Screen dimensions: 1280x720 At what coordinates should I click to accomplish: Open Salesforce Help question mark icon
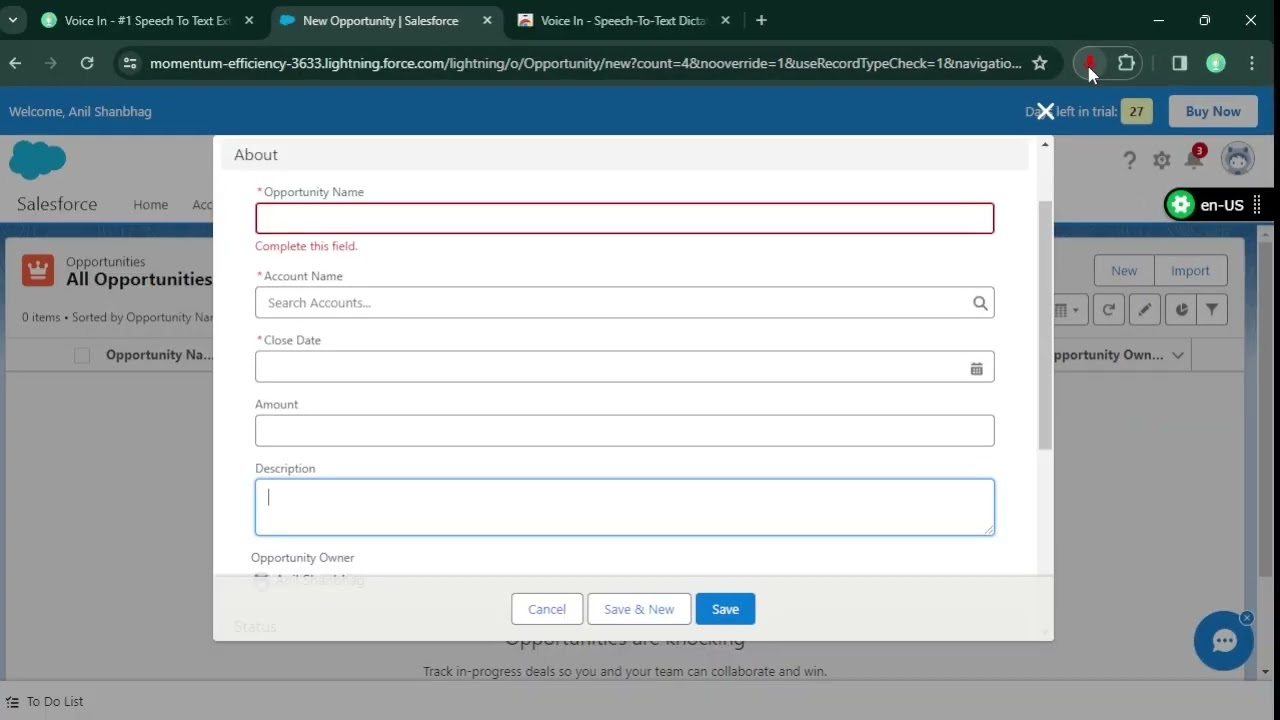(x=1129, y=160)
